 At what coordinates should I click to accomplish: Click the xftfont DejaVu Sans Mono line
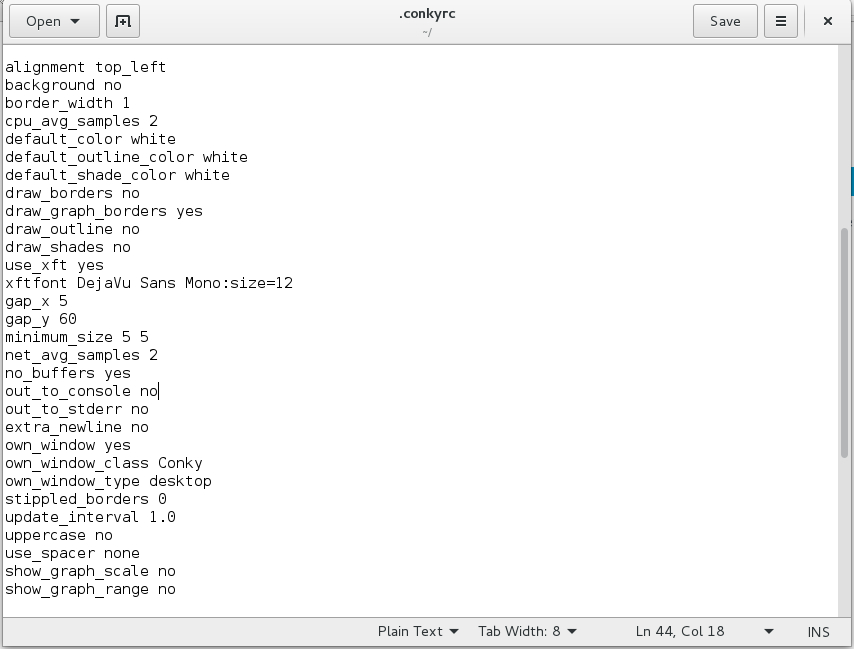pyautogui.click(x=149, y=283)
